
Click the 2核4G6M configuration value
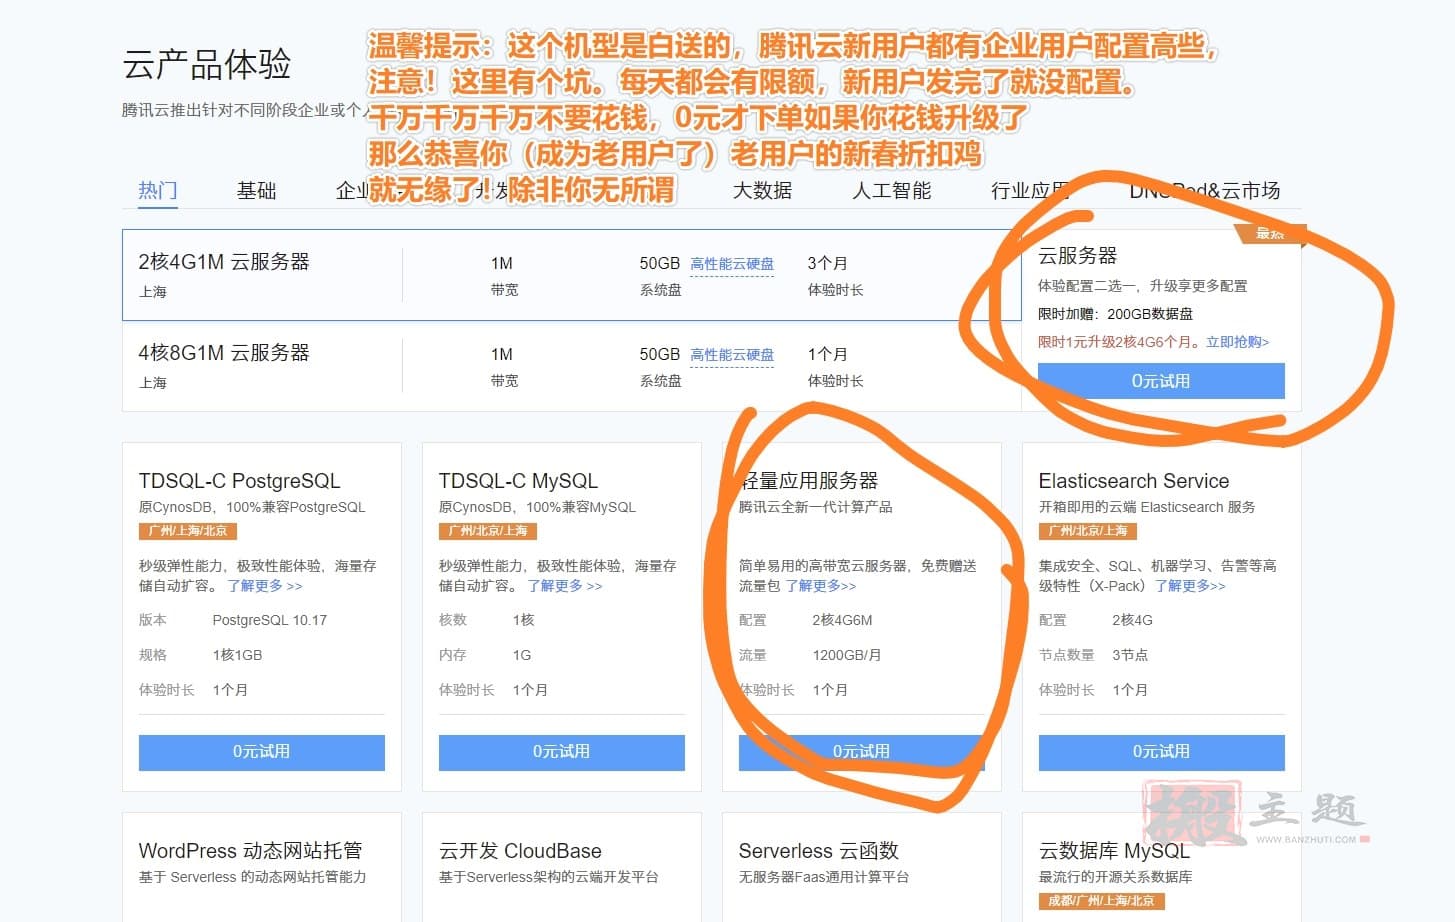click(x=842, y=620)
